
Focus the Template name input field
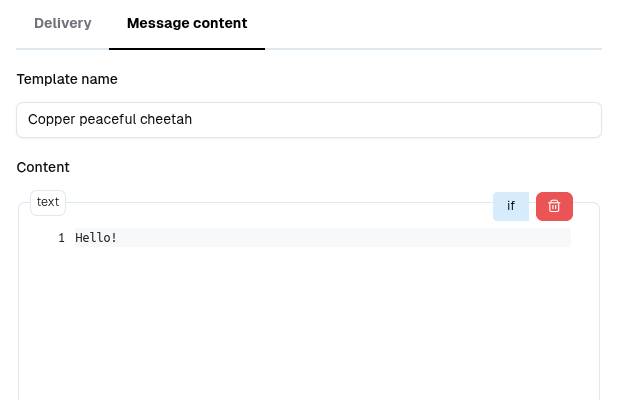pyautogui.click(x=309, y=120)
